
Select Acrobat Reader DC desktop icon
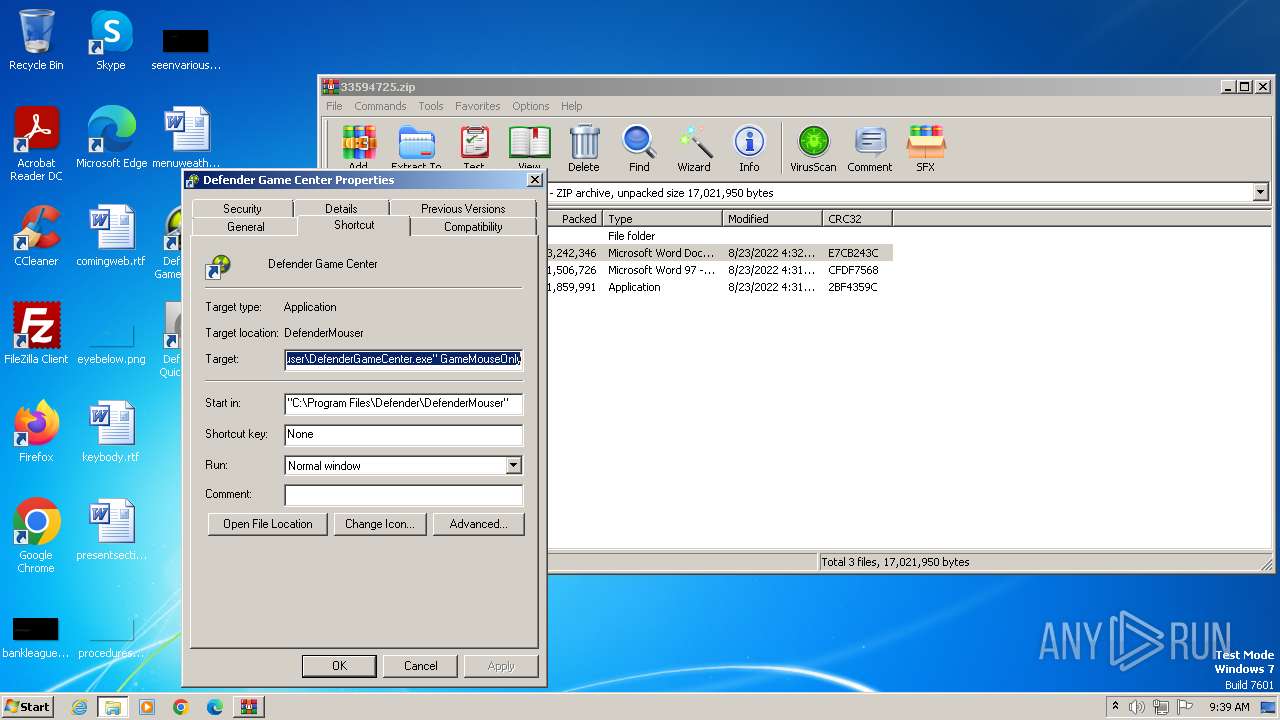36,145
